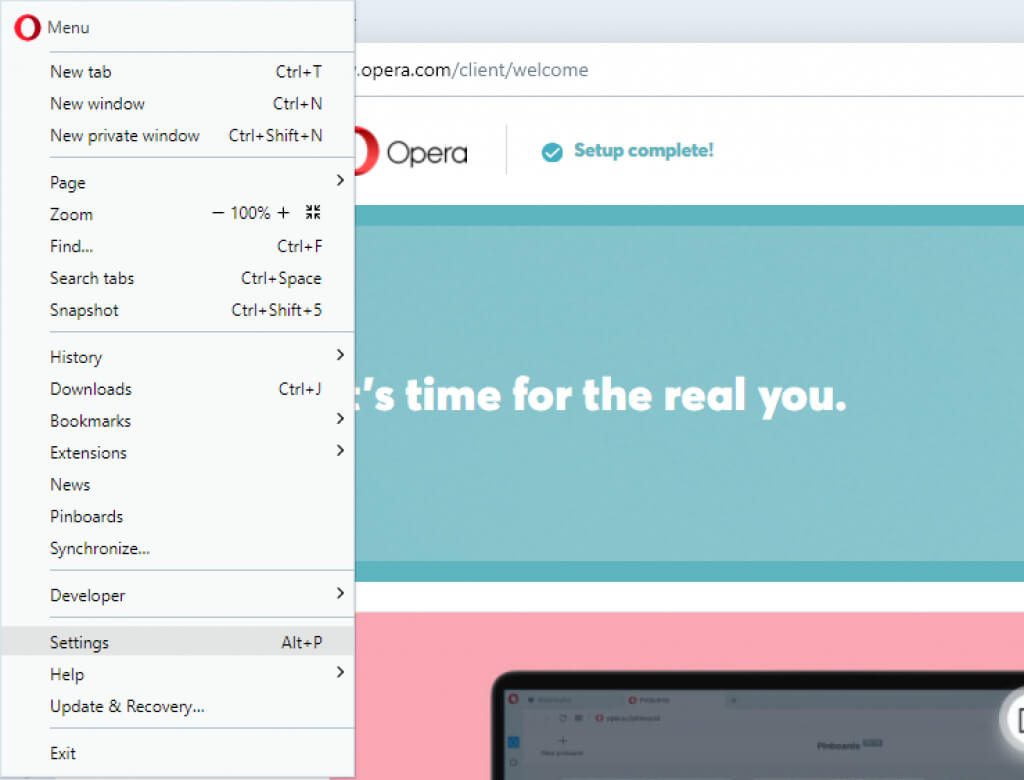Take a Snapshot from the menu

coord(178,310)
